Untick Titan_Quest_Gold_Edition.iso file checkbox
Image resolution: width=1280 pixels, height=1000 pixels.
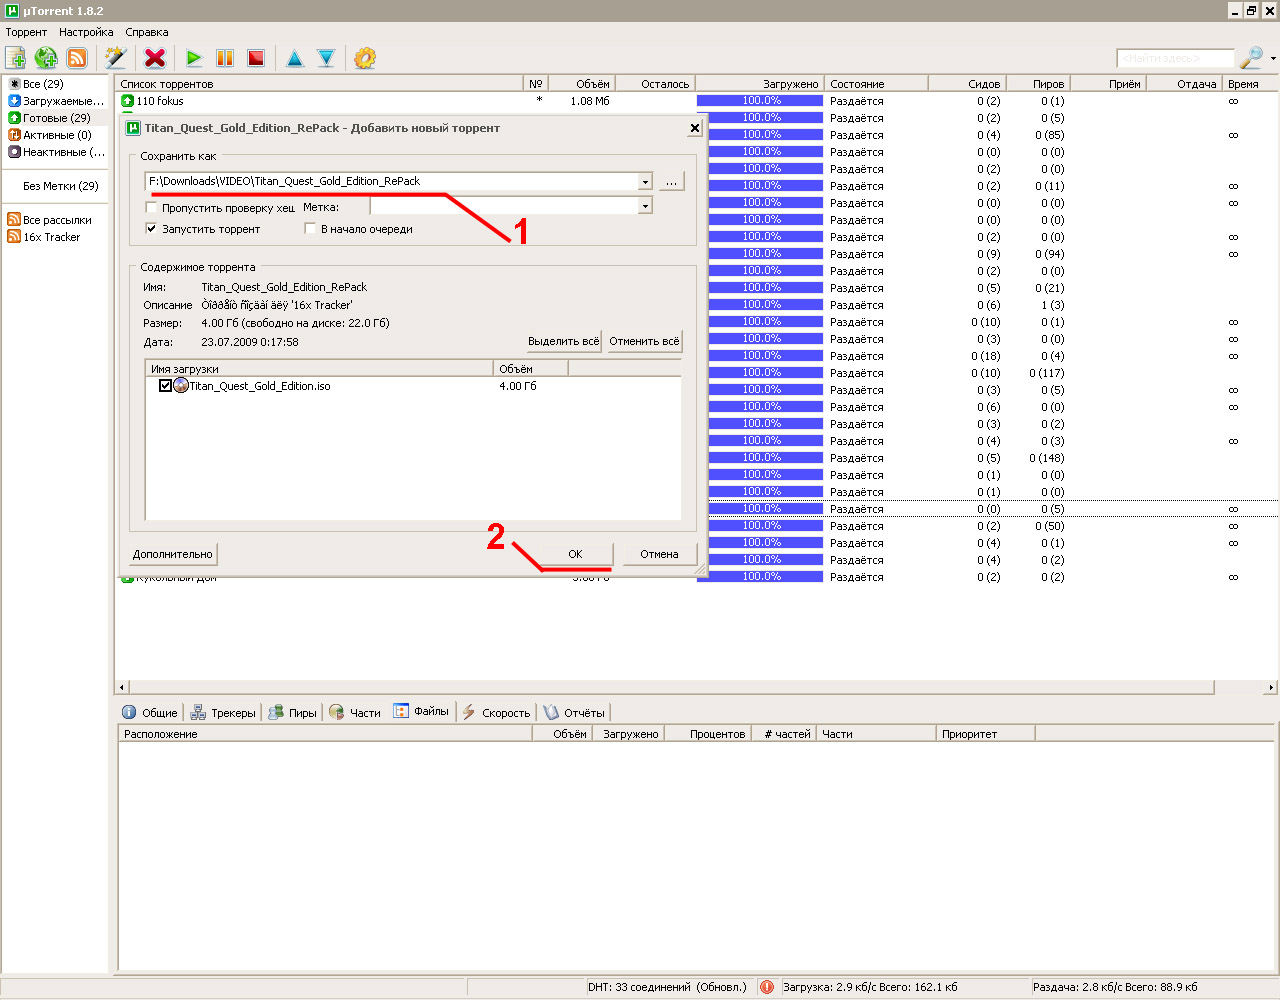pyautogui.click(x=166, y=386)
